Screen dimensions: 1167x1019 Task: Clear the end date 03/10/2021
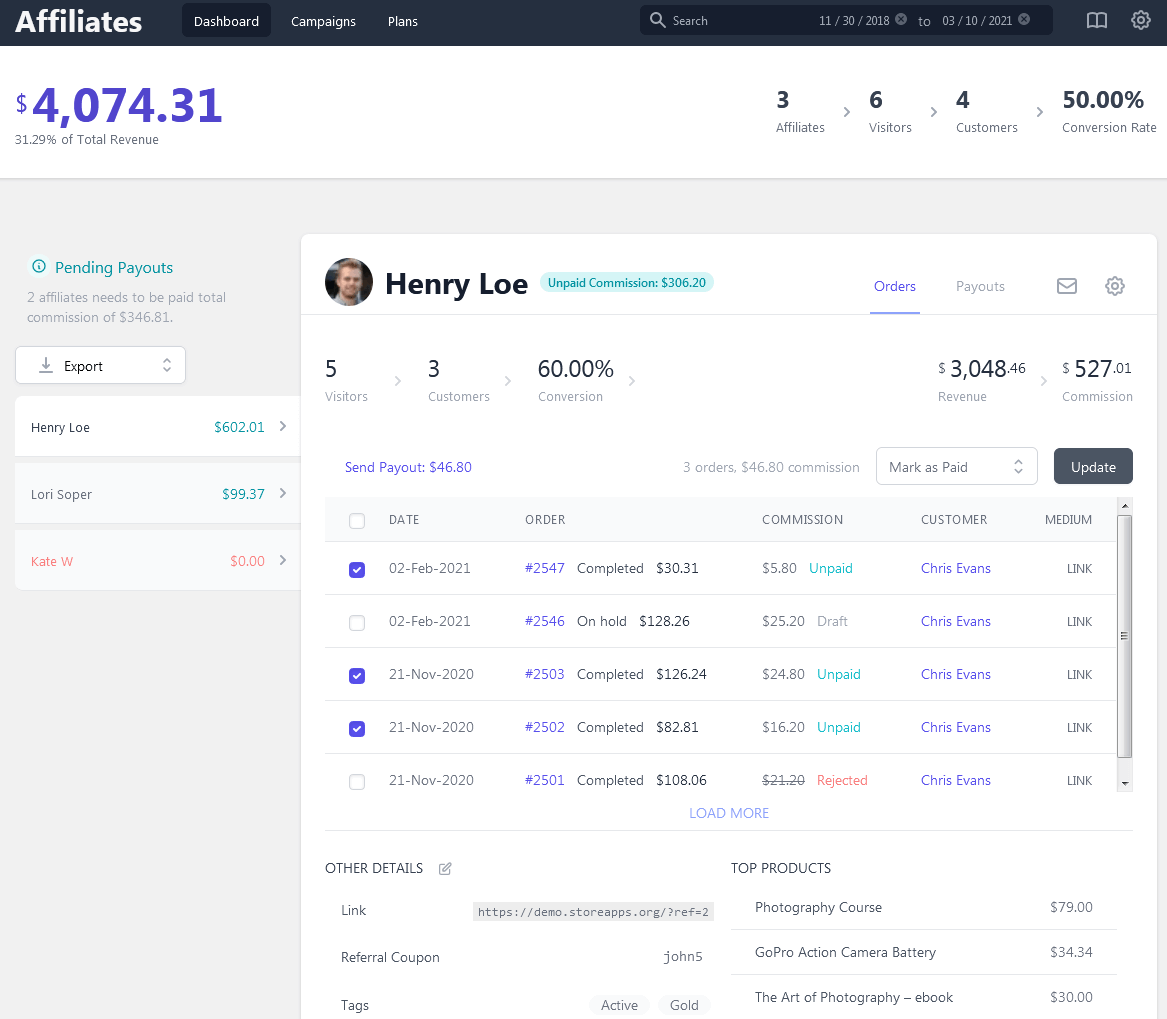[1024, 19]
